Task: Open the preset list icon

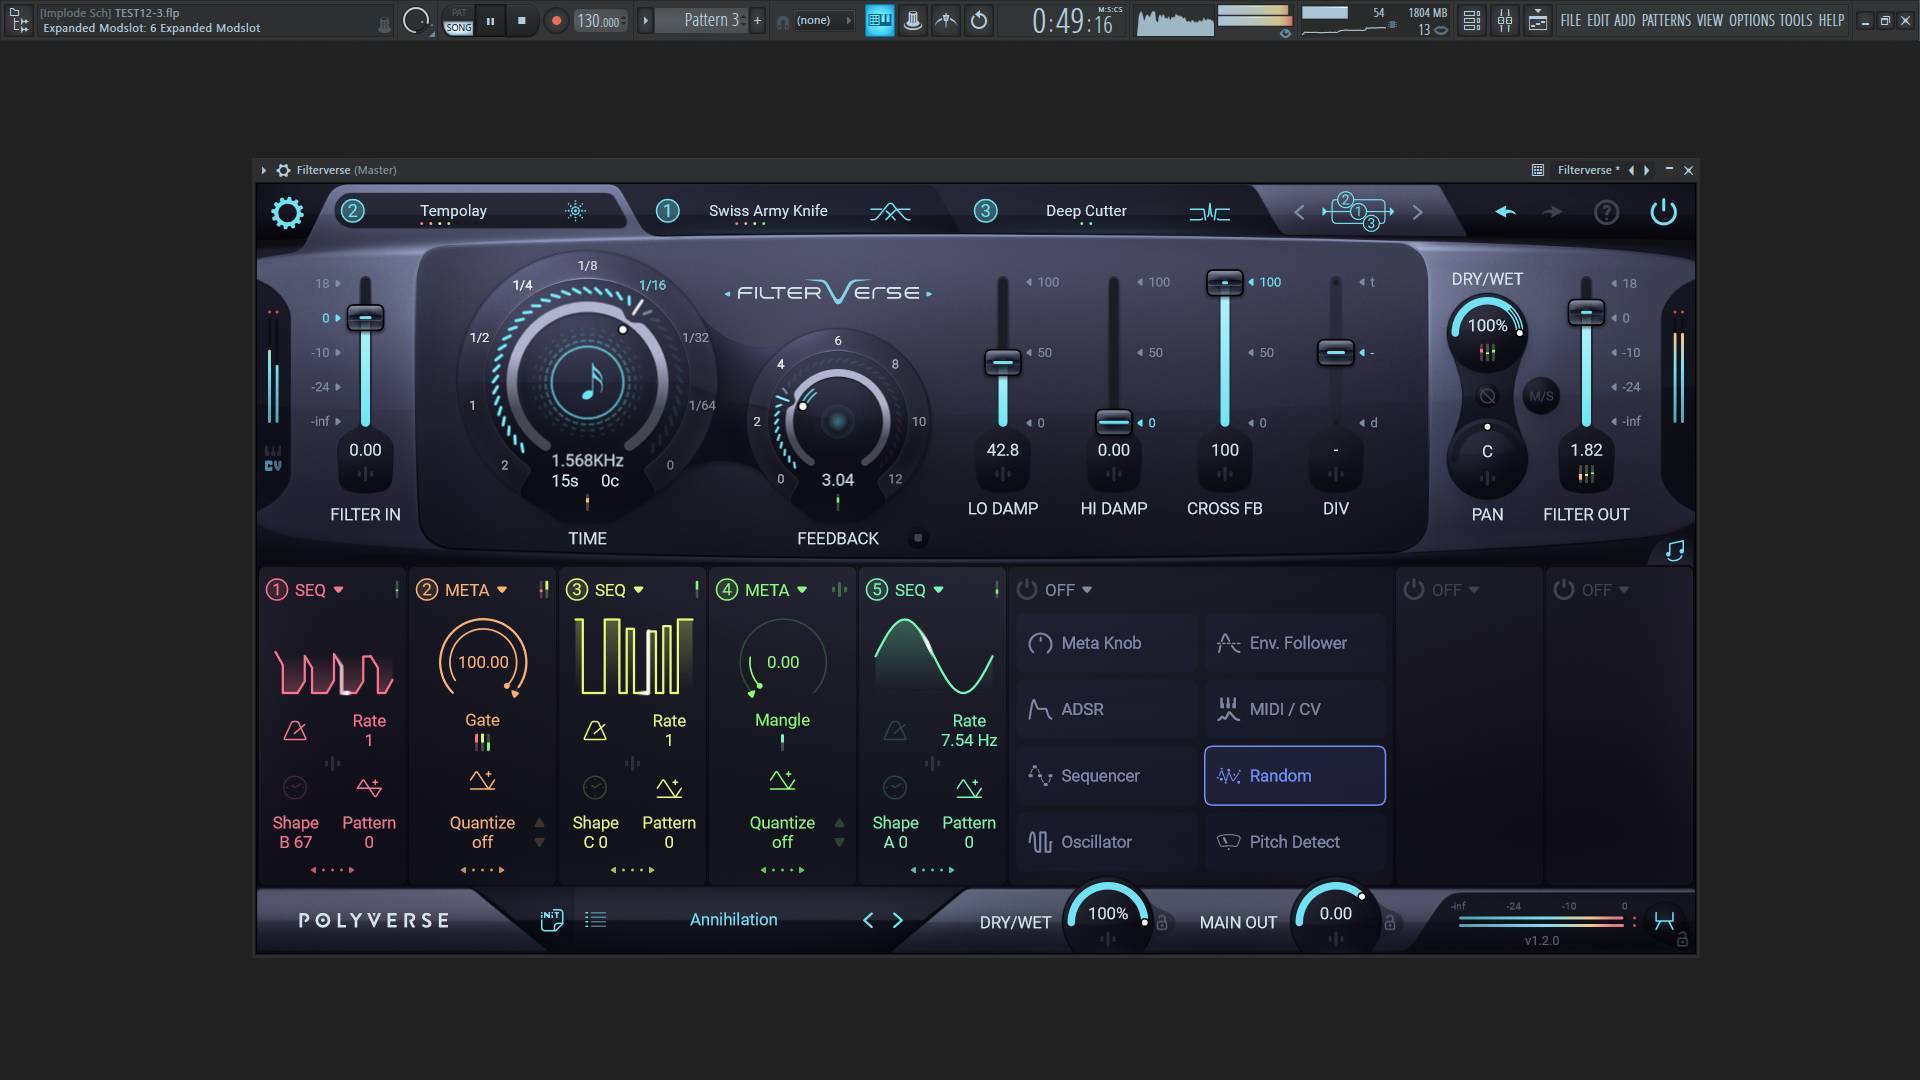Action: [x=595, y=920]
